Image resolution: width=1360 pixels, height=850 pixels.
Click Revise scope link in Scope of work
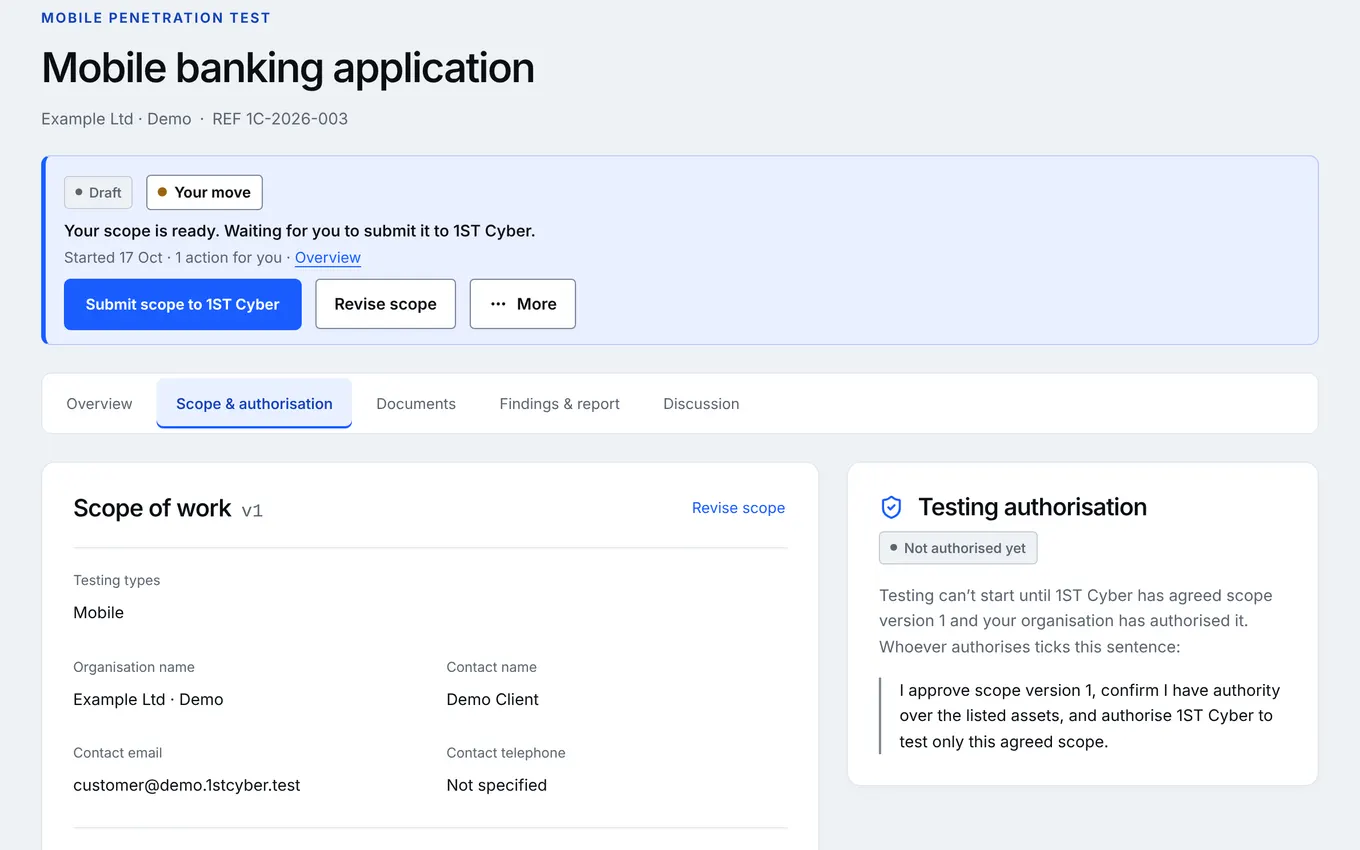[738, 508]
